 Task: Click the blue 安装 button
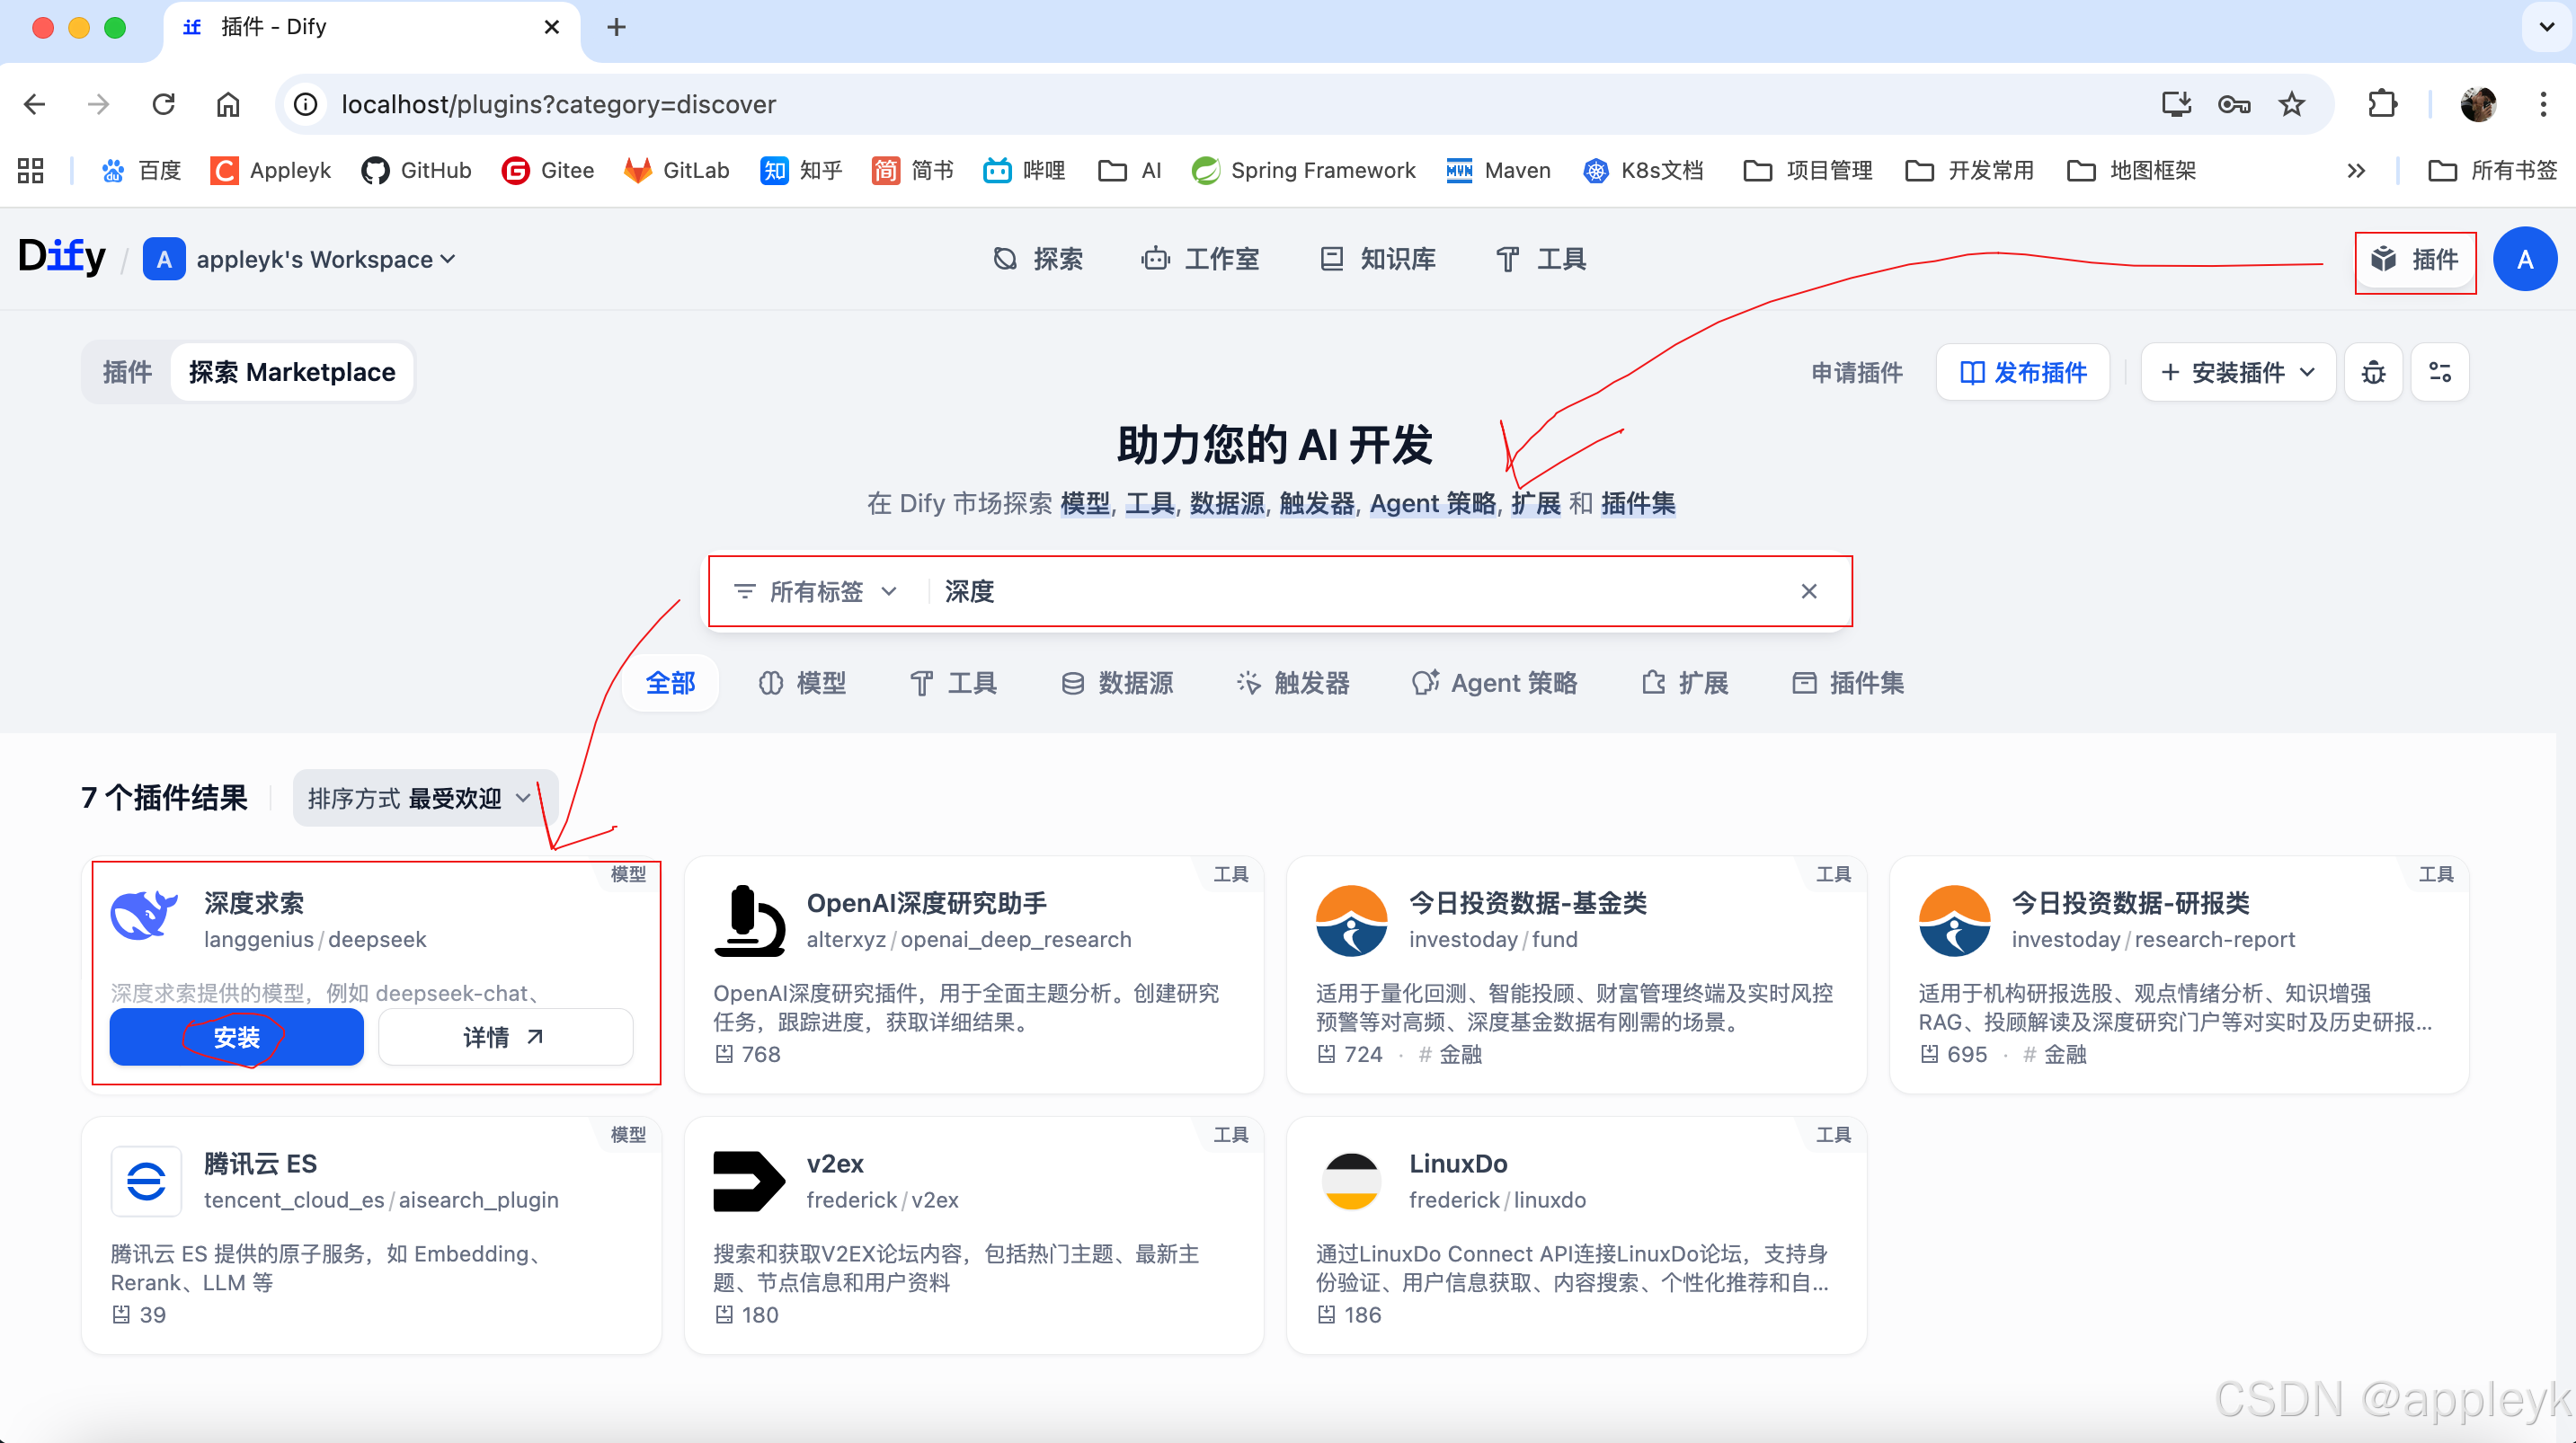click(236, 1037)
